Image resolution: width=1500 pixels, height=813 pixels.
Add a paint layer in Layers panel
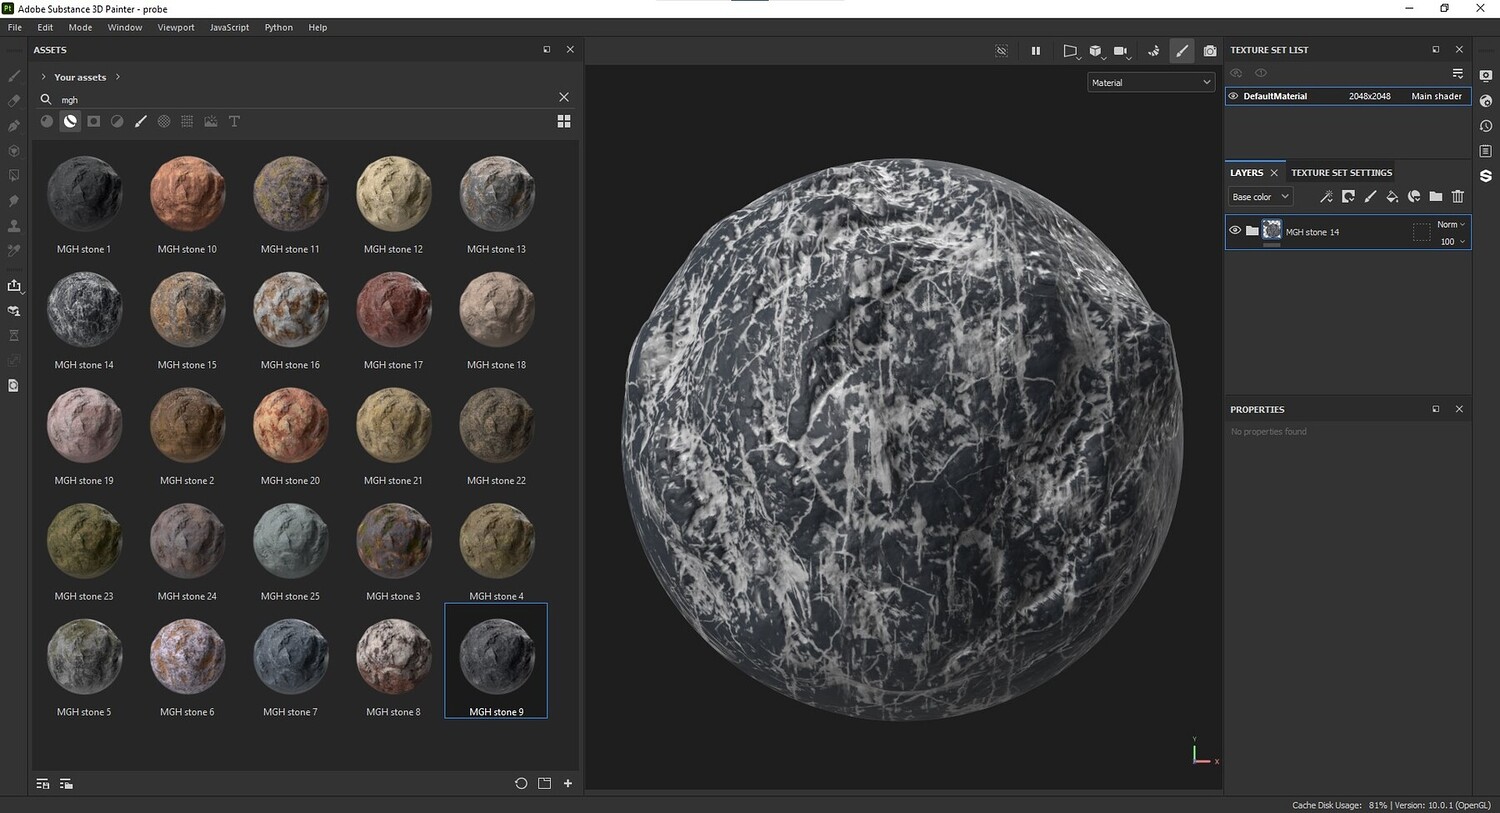pos(1370,197)
